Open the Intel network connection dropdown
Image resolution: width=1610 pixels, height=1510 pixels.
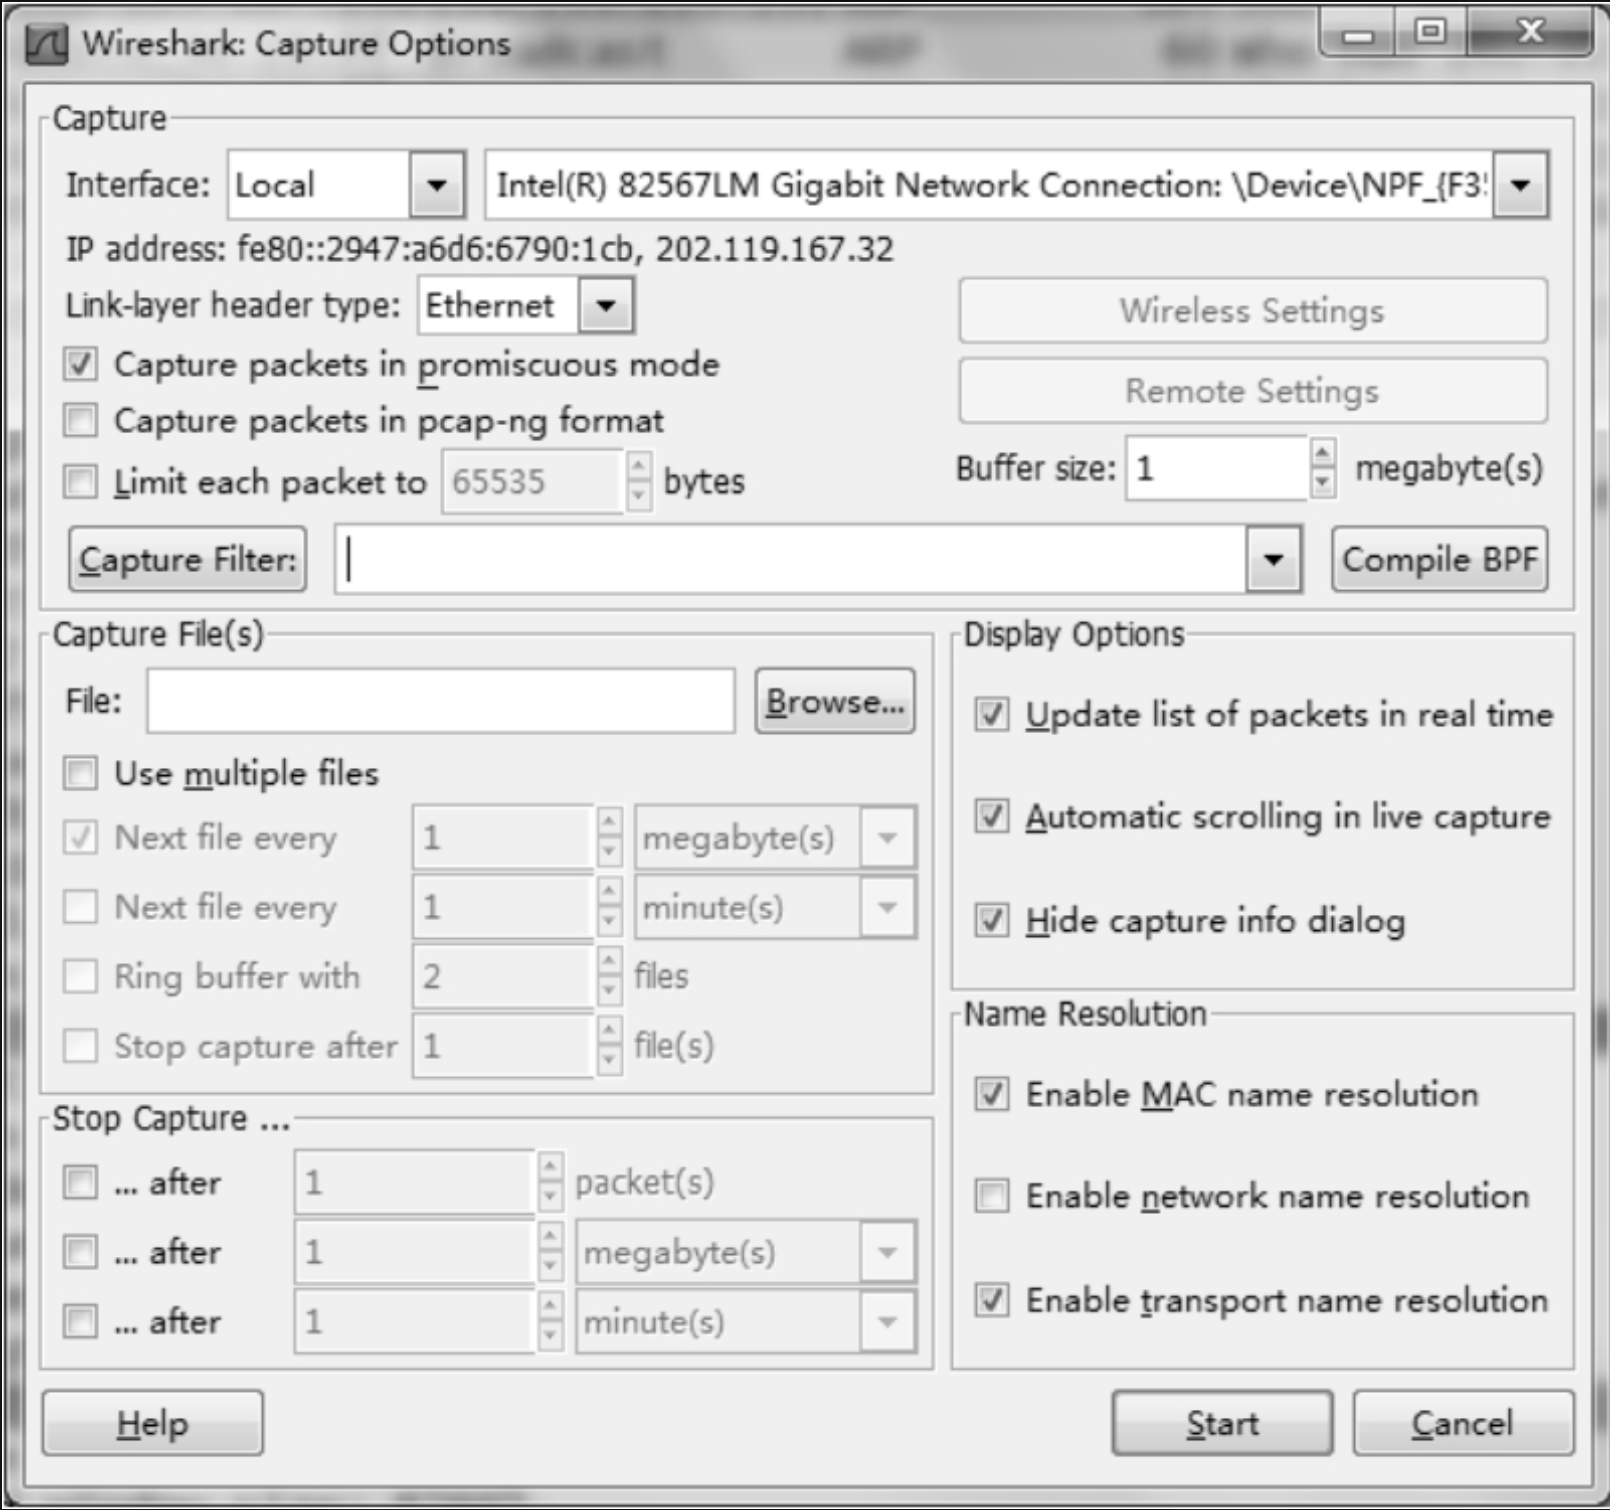[1520, 185]
